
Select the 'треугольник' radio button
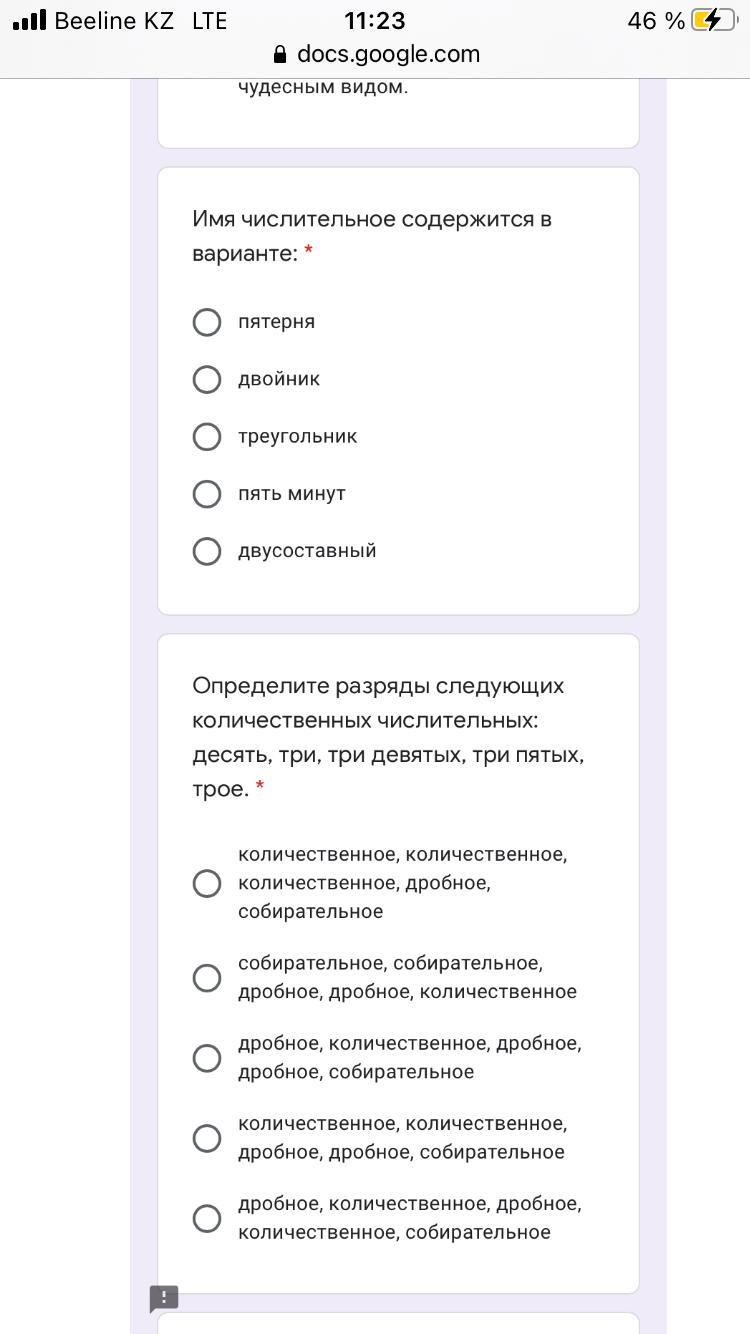coord(207,437)
